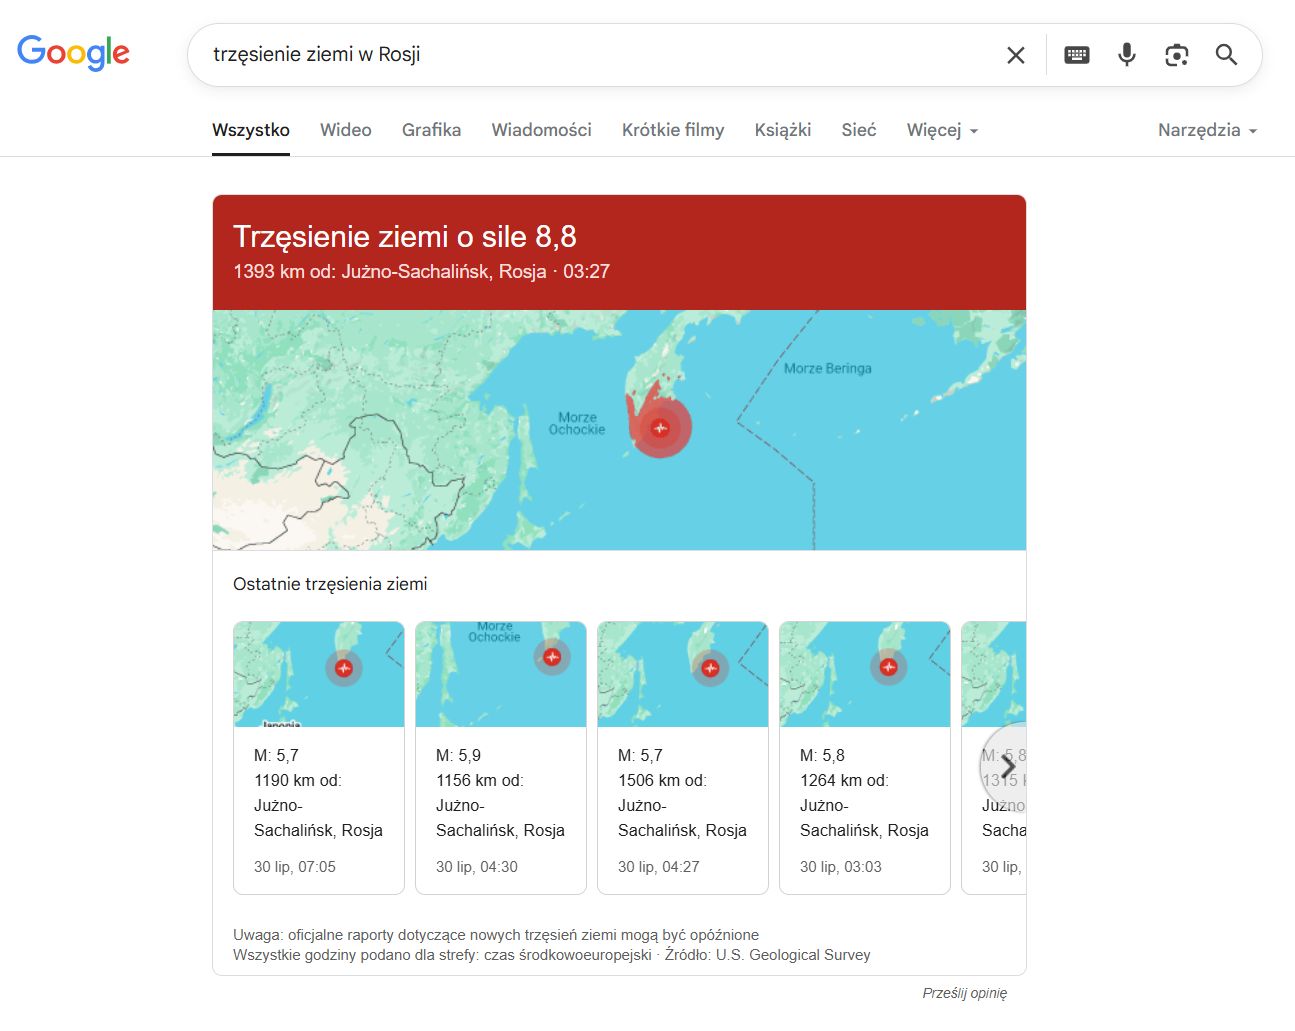This screenshot has height=1031, width=1295.
Task: Click the search magnifier icon
Action: tap(1226, 55)
